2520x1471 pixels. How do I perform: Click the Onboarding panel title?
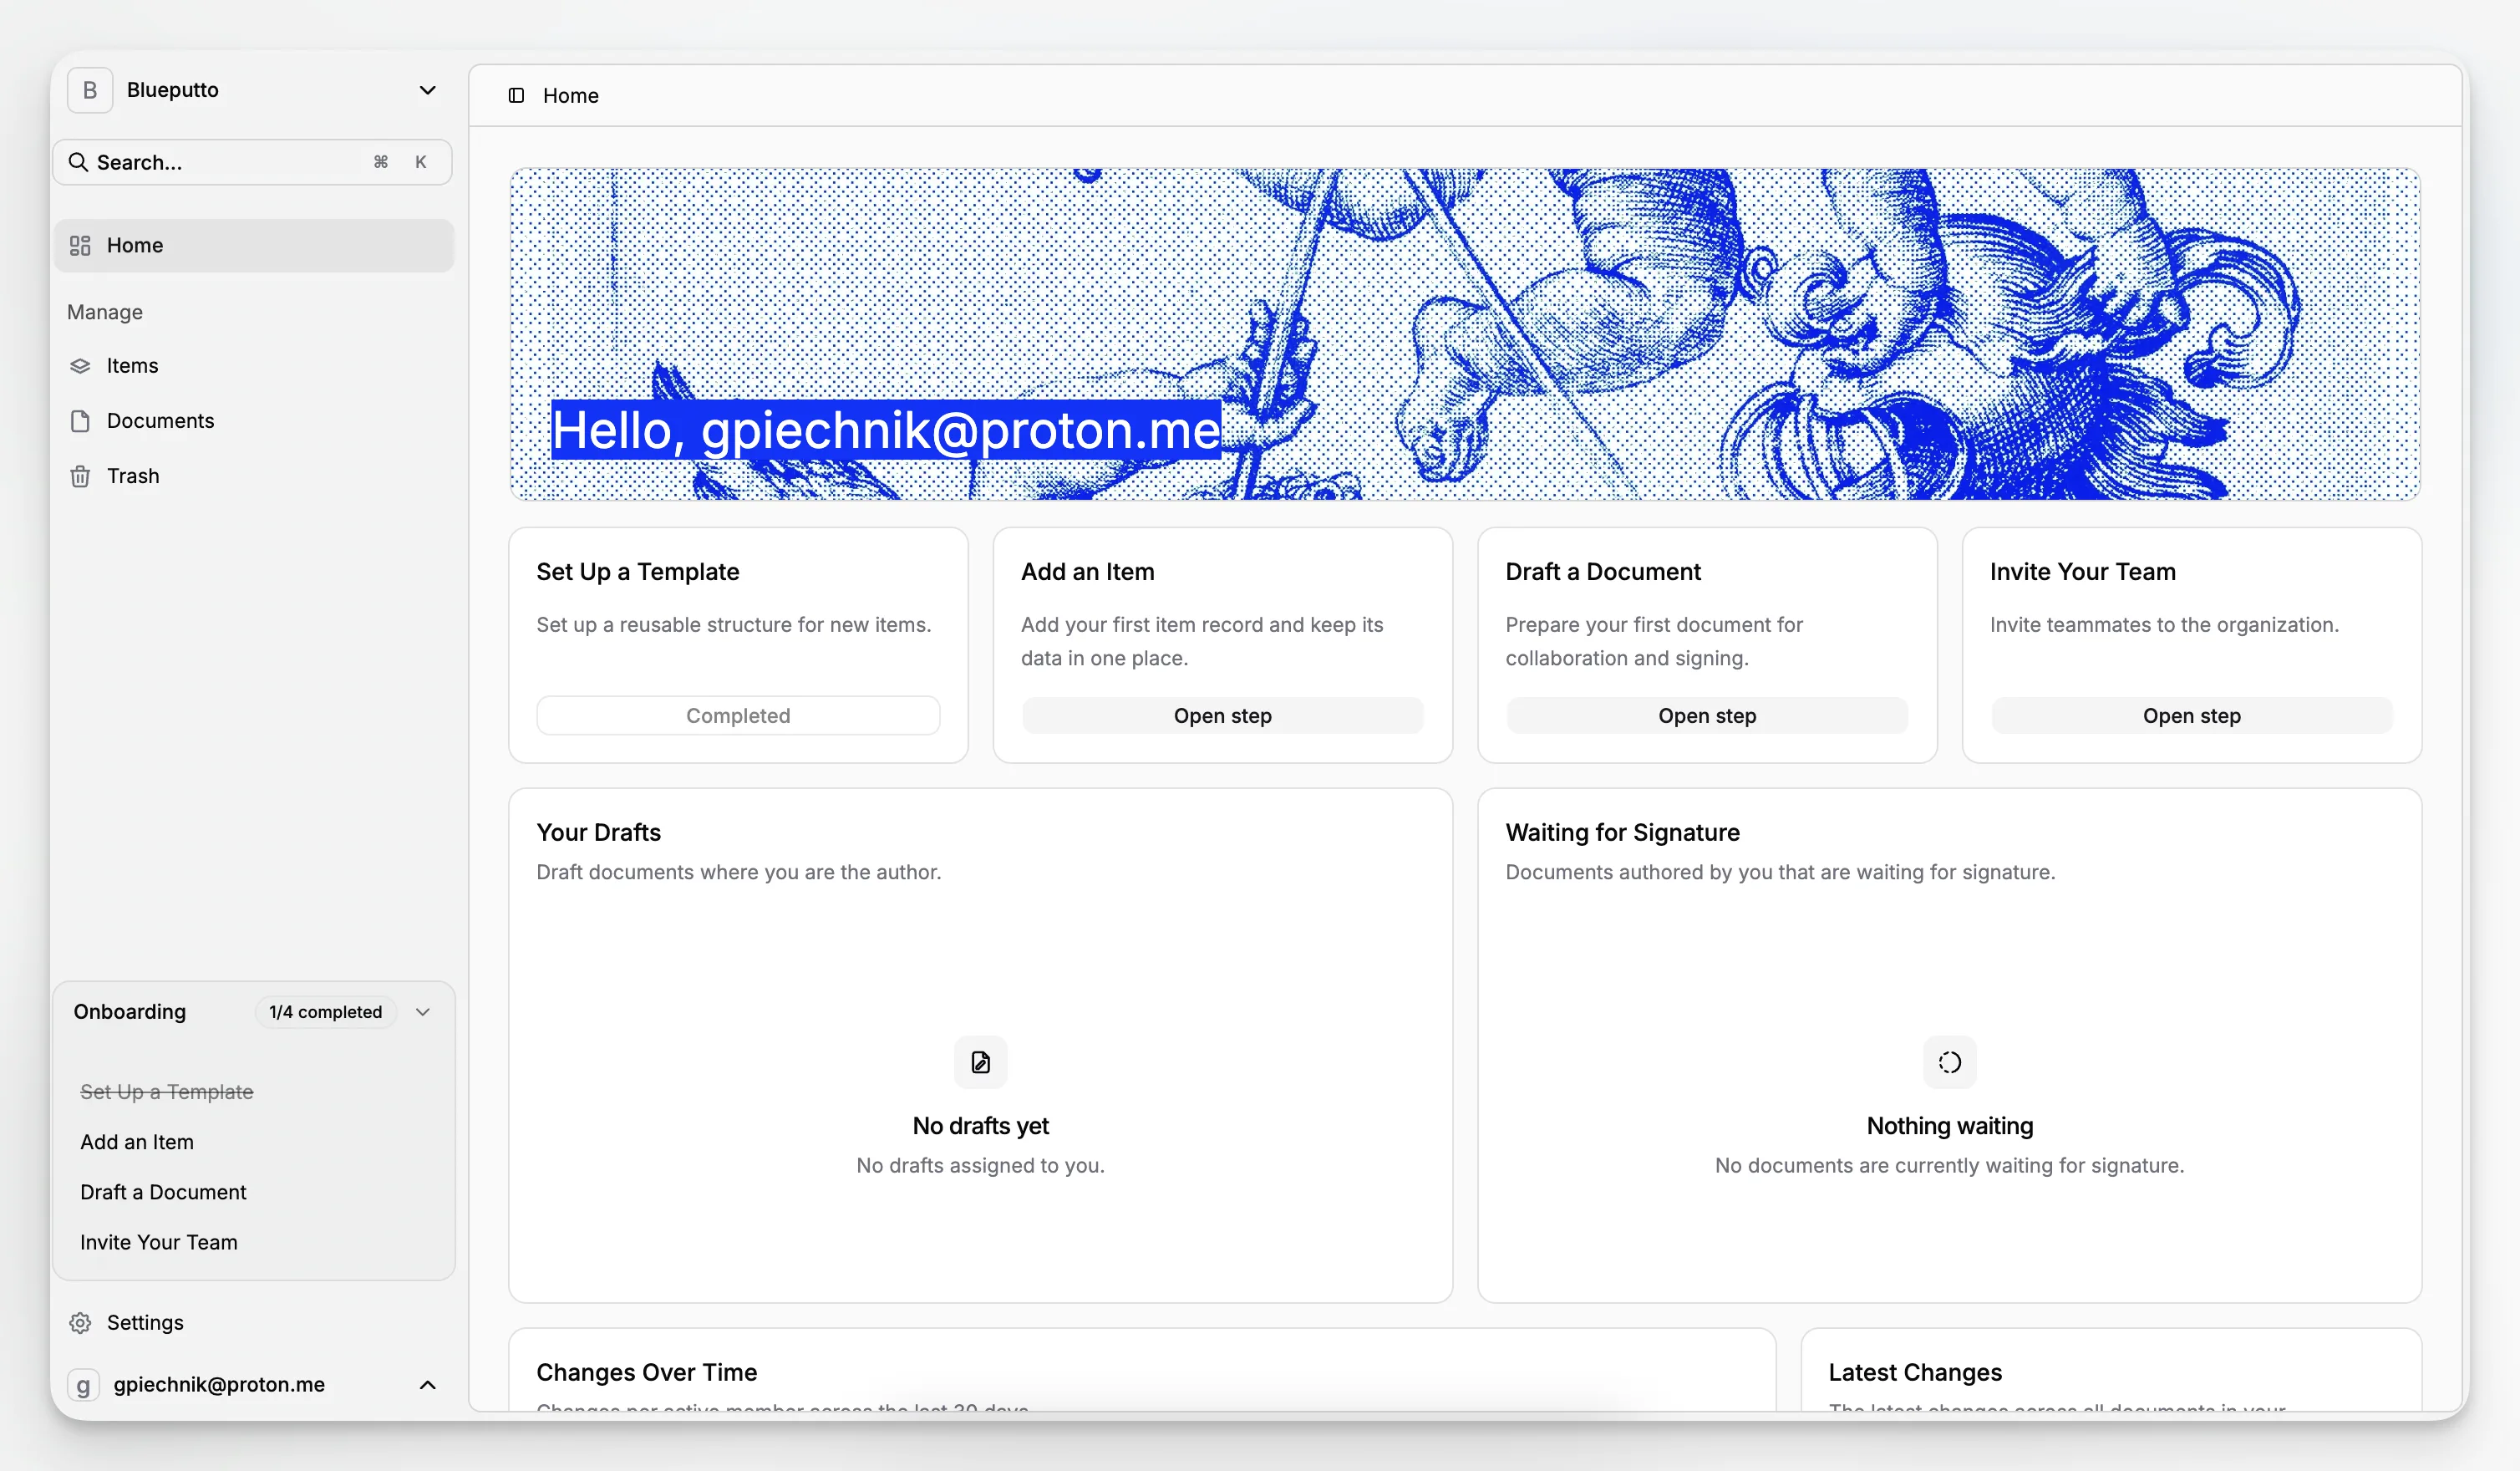[130, 1012]
